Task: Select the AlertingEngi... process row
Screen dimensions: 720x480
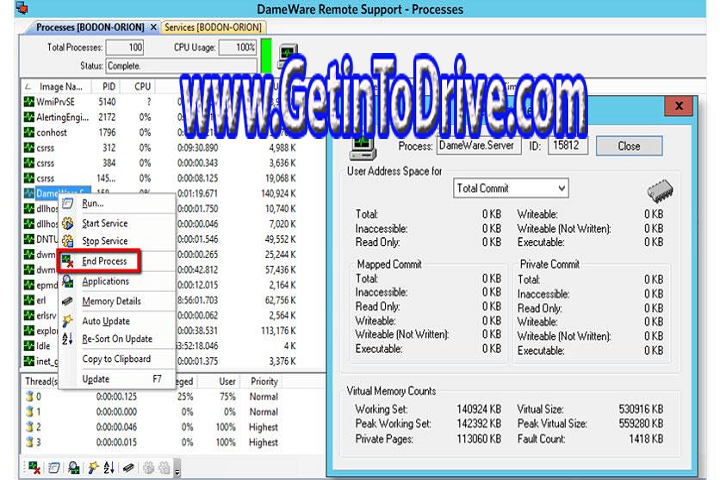Action: pyautogui.click(x=159, y=117)
